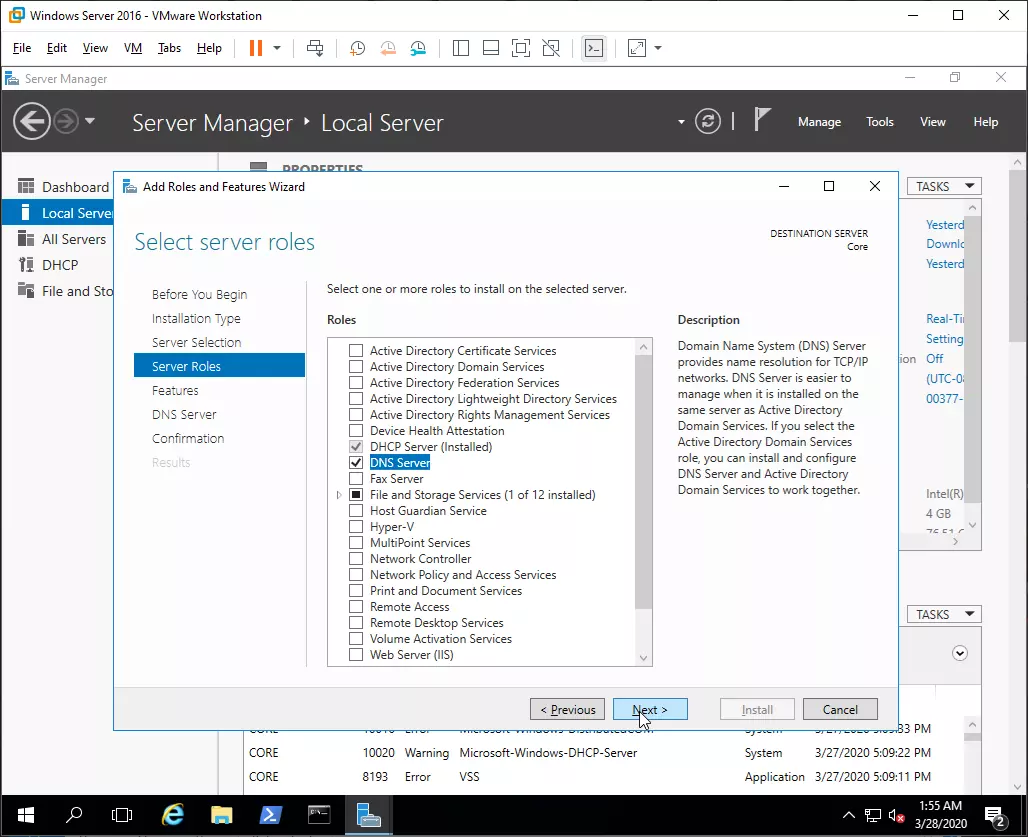
Task: Open the VMware Edit menu
Action: [x=56, y=48]
